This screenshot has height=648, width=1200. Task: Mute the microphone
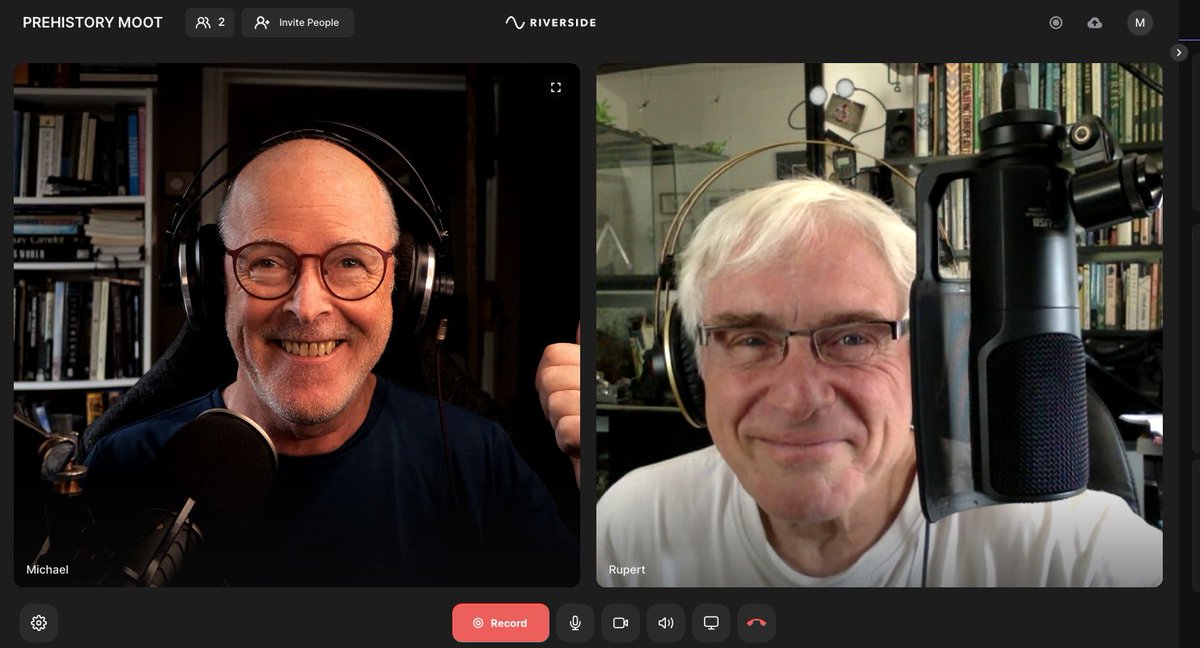click(x=574, y=622)
